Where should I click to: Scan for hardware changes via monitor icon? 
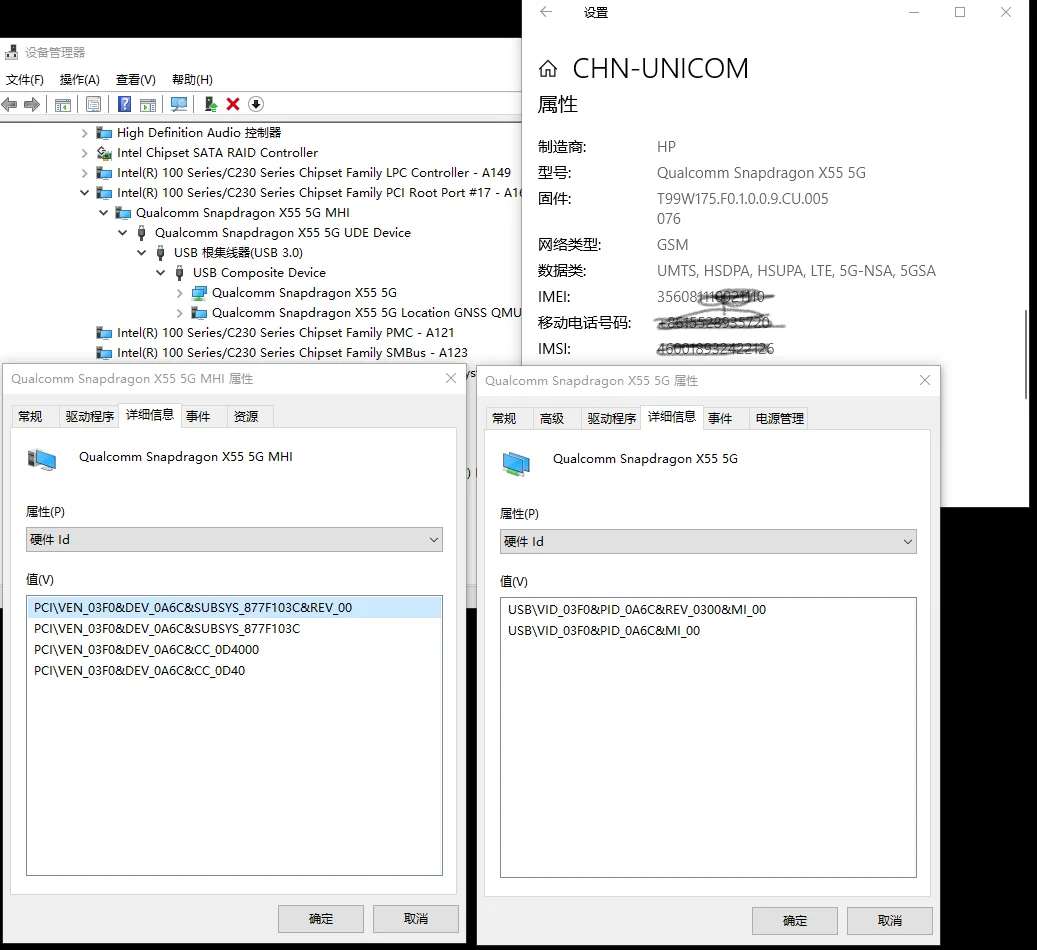179,104
